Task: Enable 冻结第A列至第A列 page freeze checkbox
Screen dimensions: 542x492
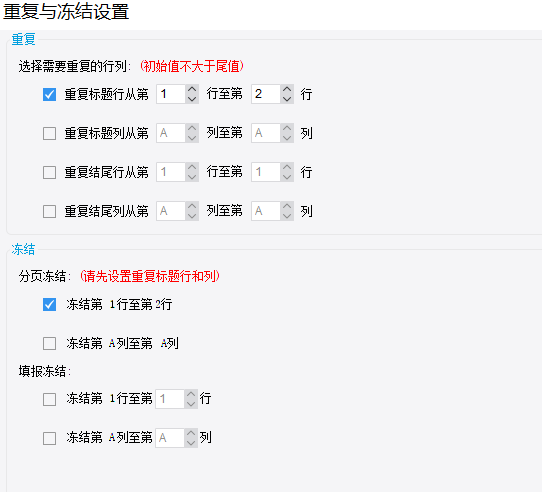Action: click(49, 344)
